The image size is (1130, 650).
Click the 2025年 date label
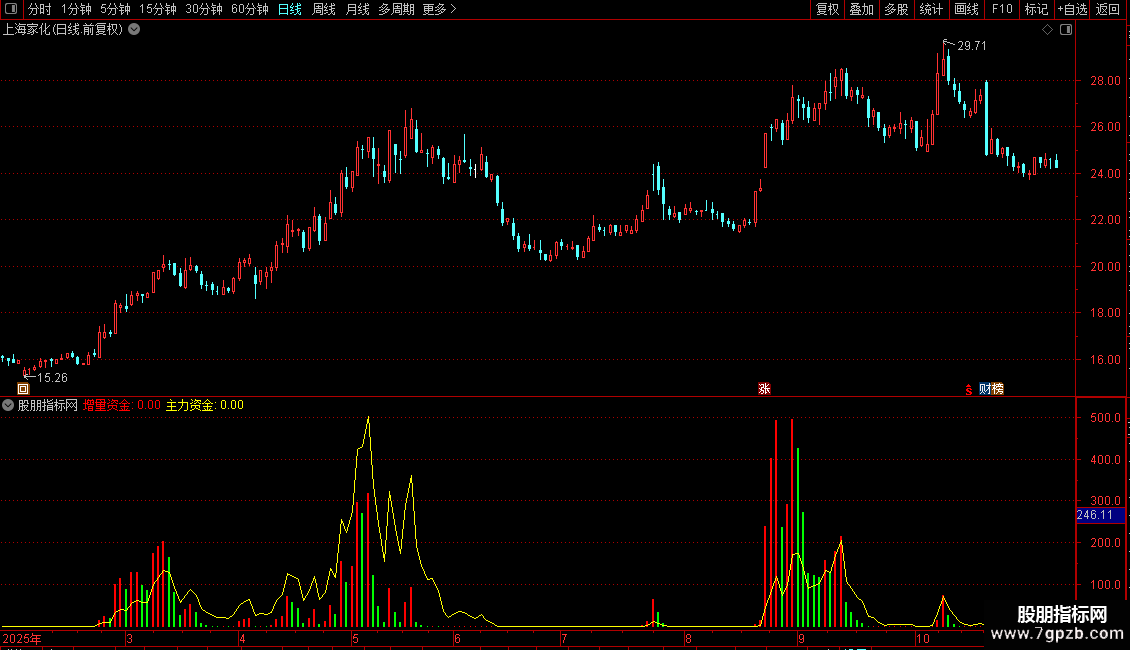coord(22,638)
